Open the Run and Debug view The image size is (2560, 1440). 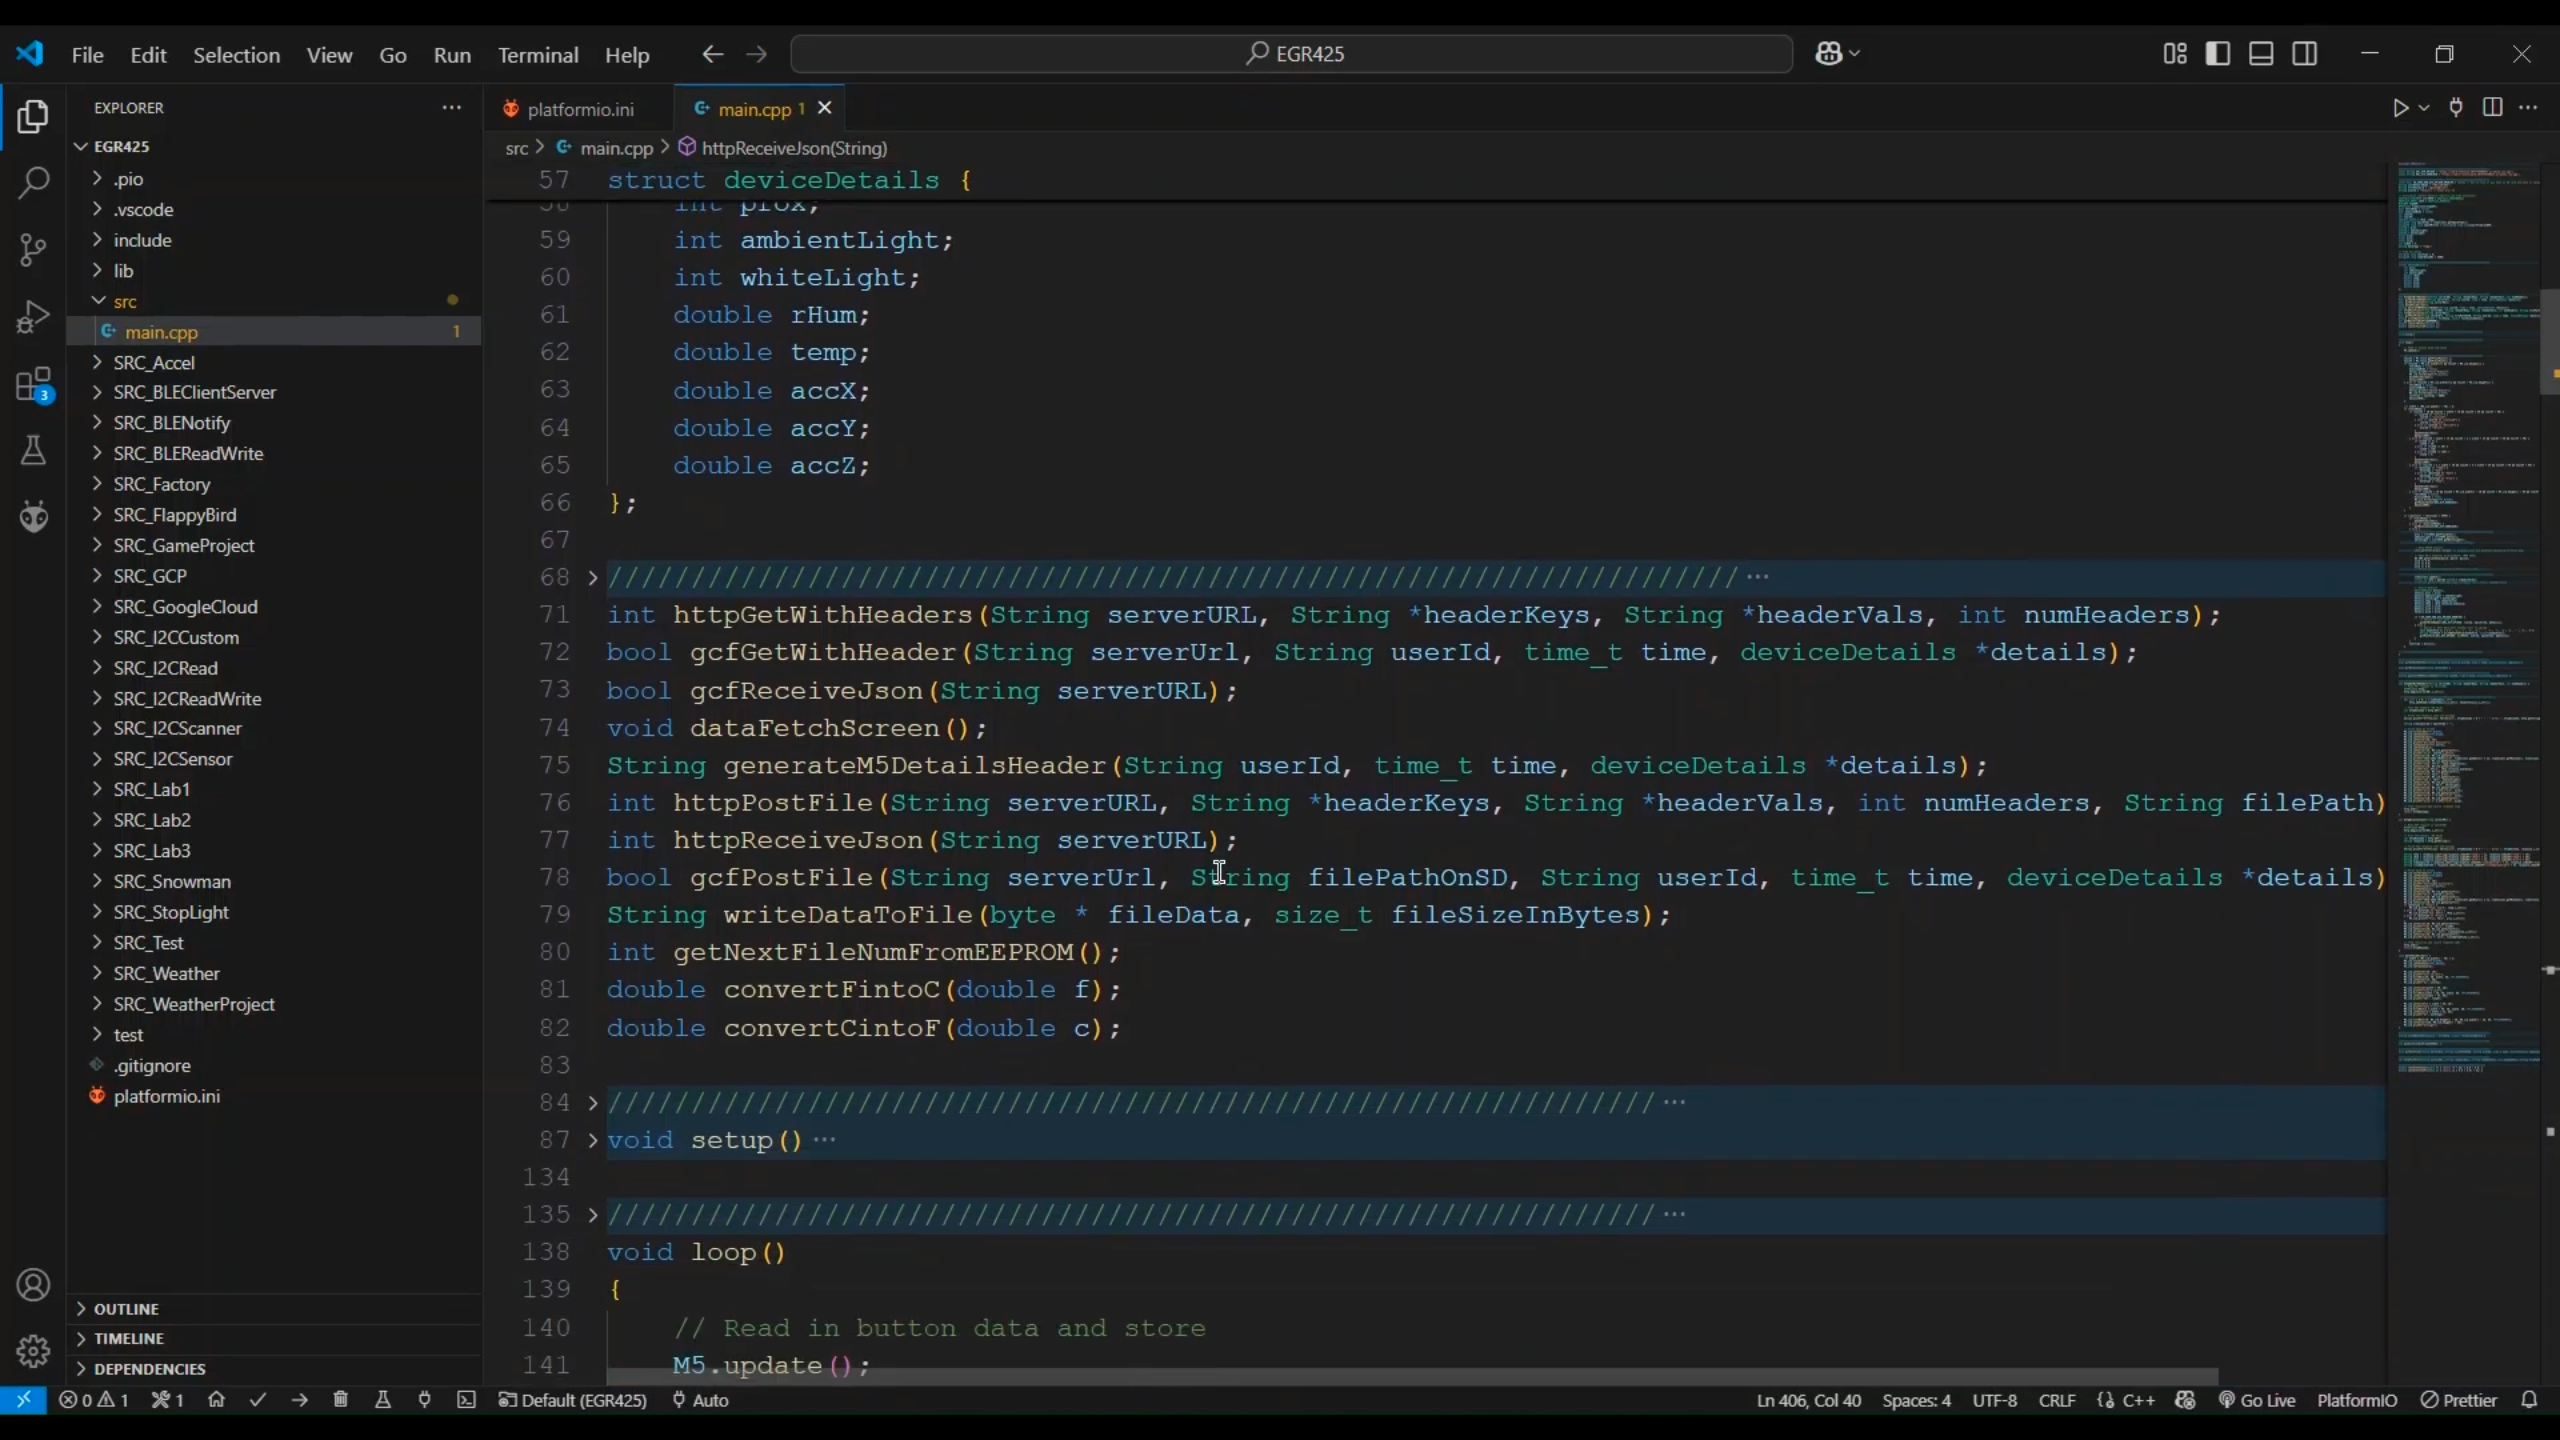pyautogui.click(x=33, y=317)
